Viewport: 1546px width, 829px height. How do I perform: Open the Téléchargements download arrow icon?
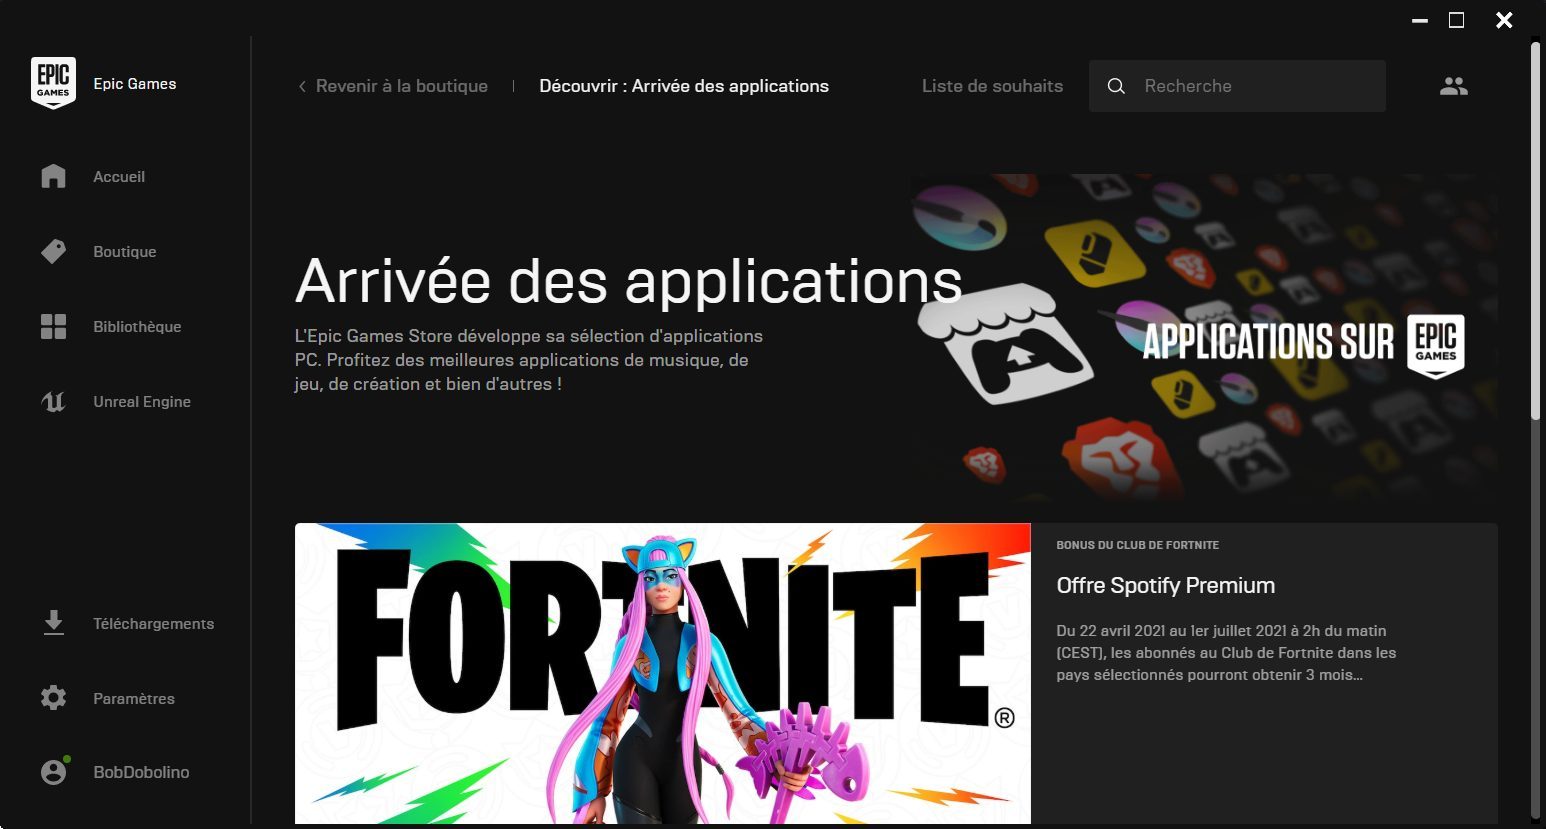53,623
